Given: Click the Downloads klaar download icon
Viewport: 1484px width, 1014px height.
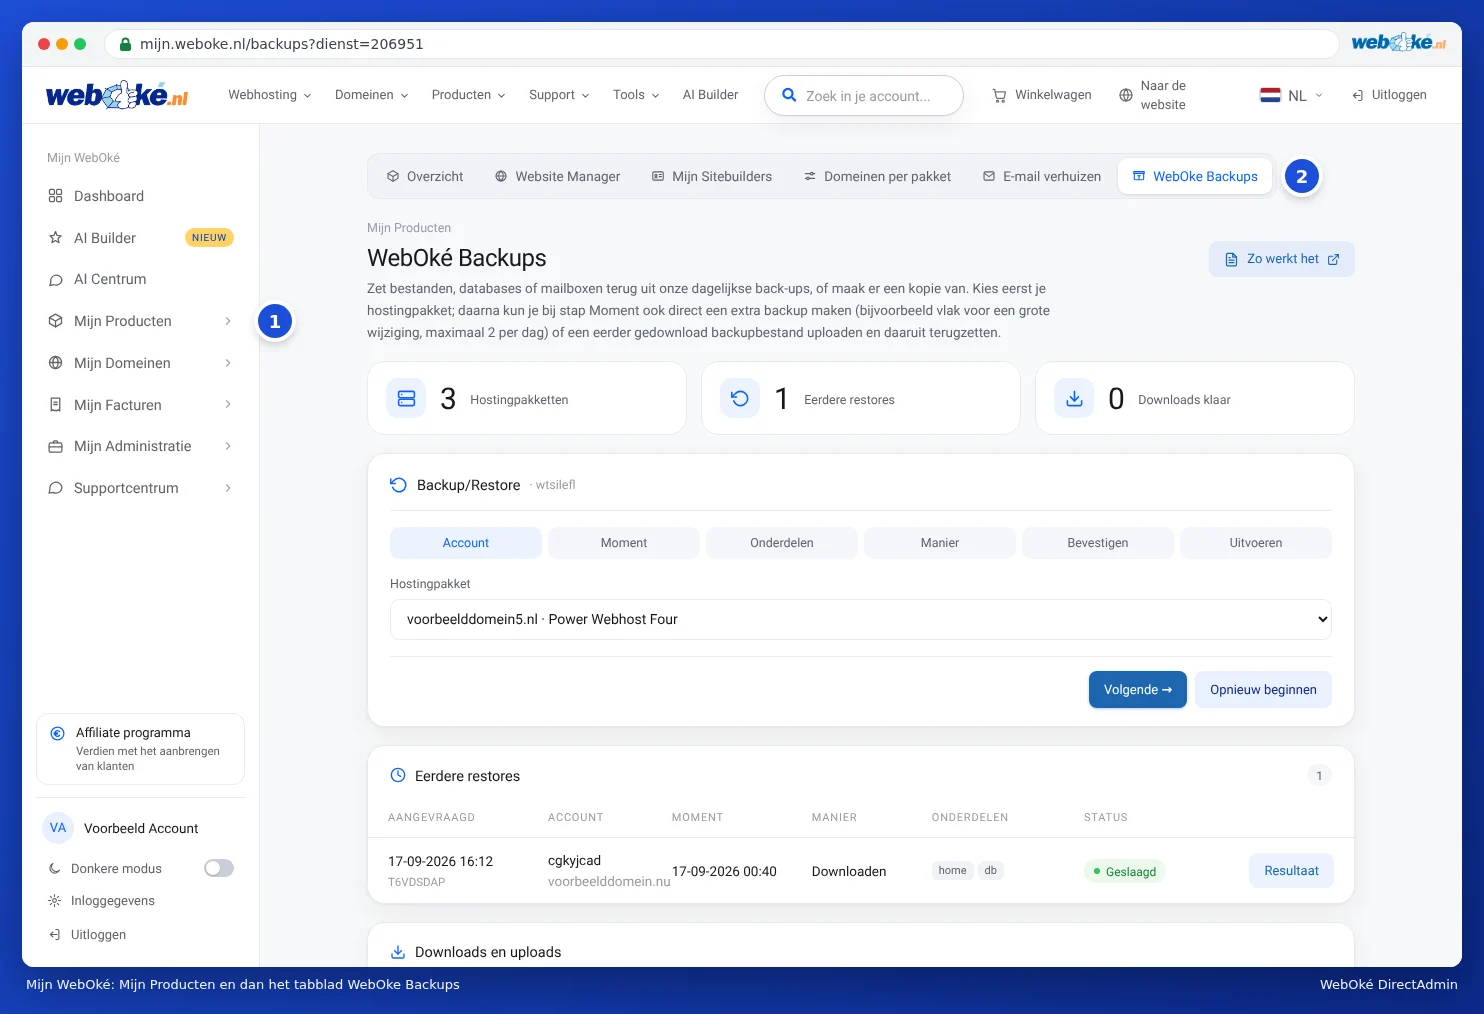Looking at the screenshot, I should 1074,398.
